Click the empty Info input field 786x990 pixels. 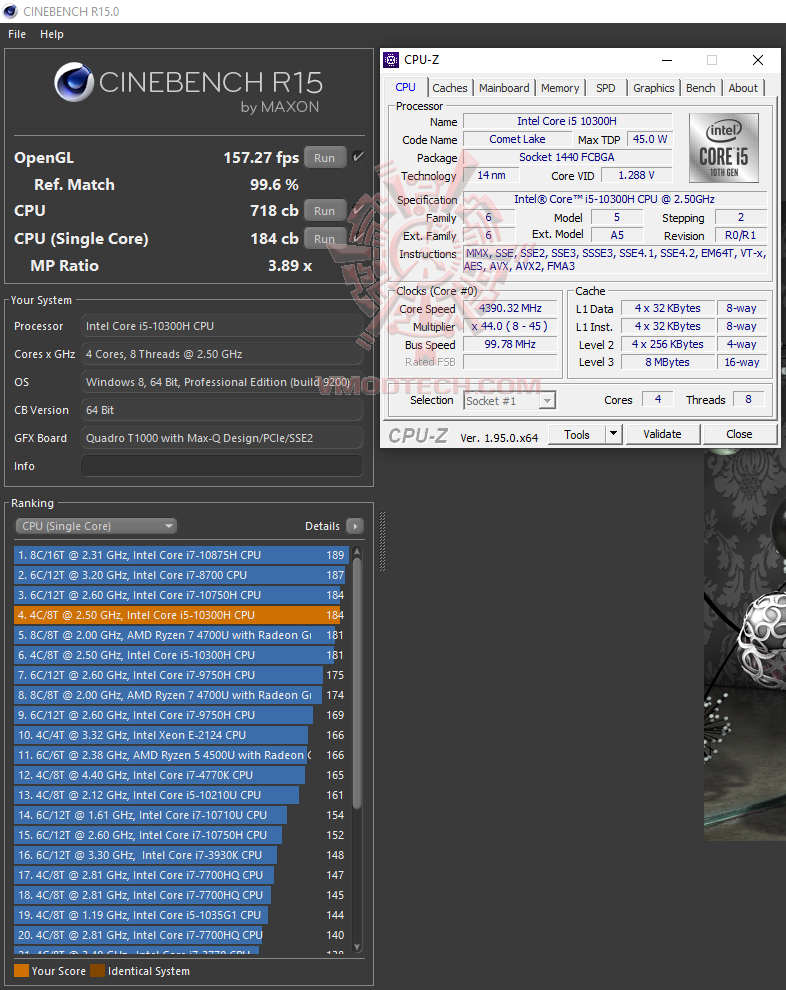click(x=222, y=466)
